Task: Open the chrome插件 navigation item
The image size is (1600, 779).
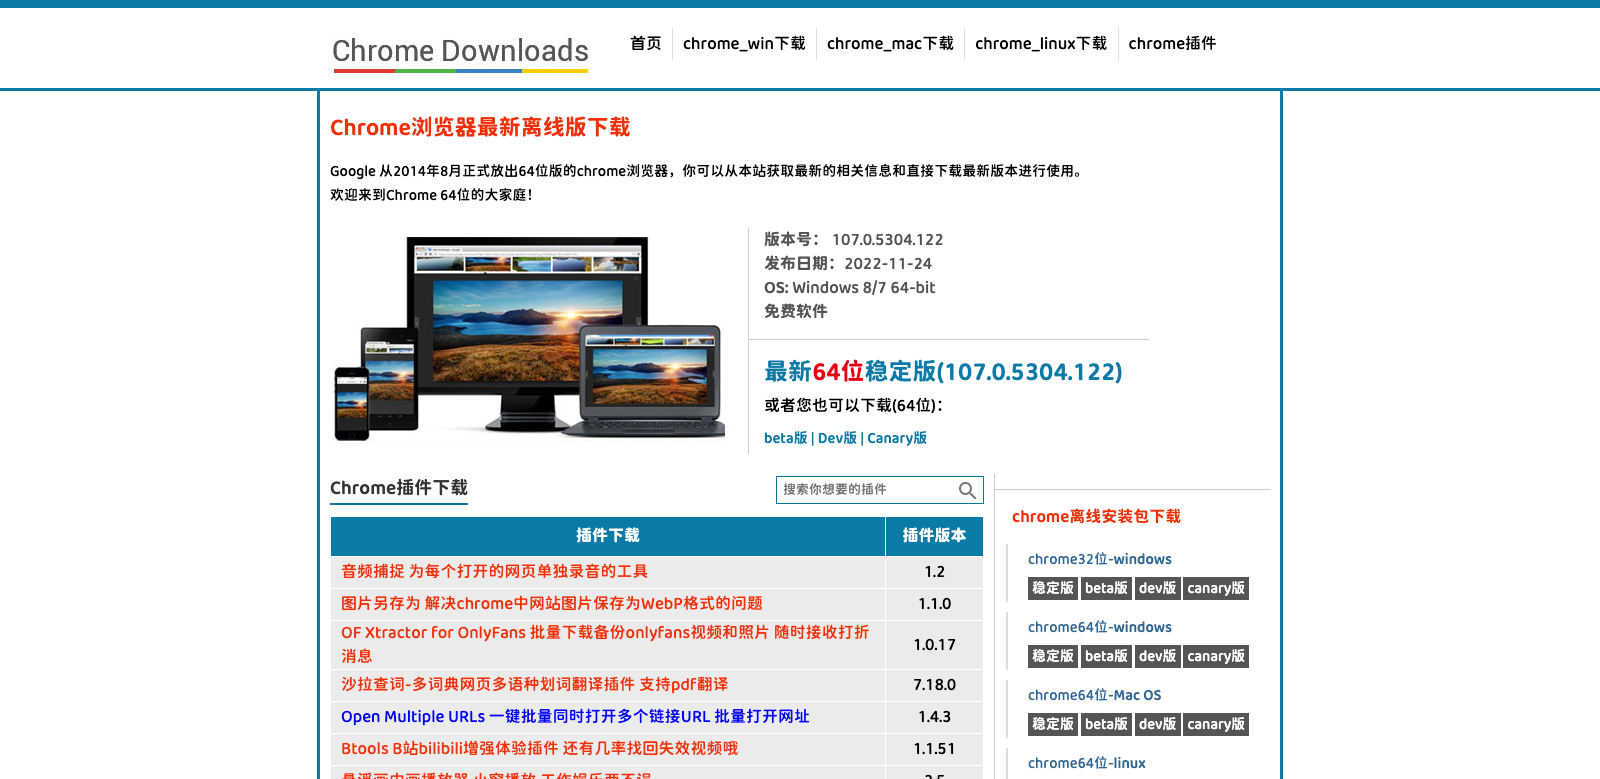Action: click(x=1172, y=44)
